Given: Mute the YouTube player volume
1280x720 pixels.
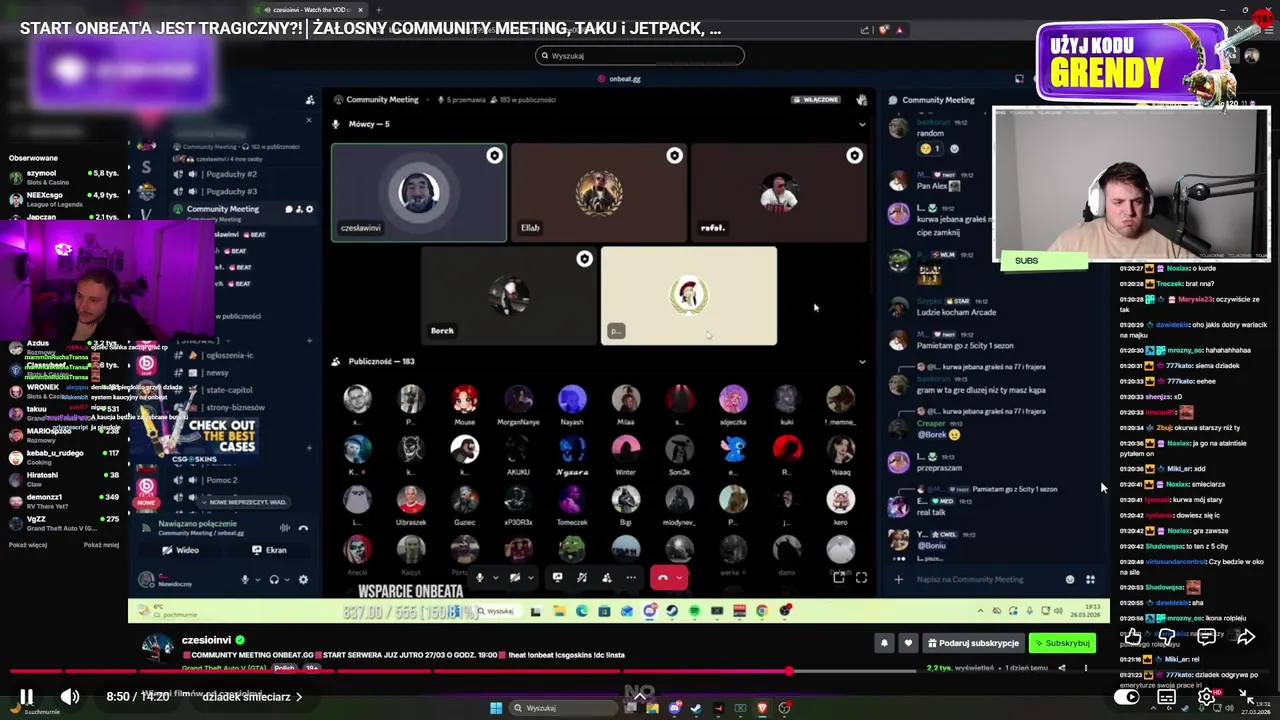Looking at the screenshot, I should pos(70,697).
